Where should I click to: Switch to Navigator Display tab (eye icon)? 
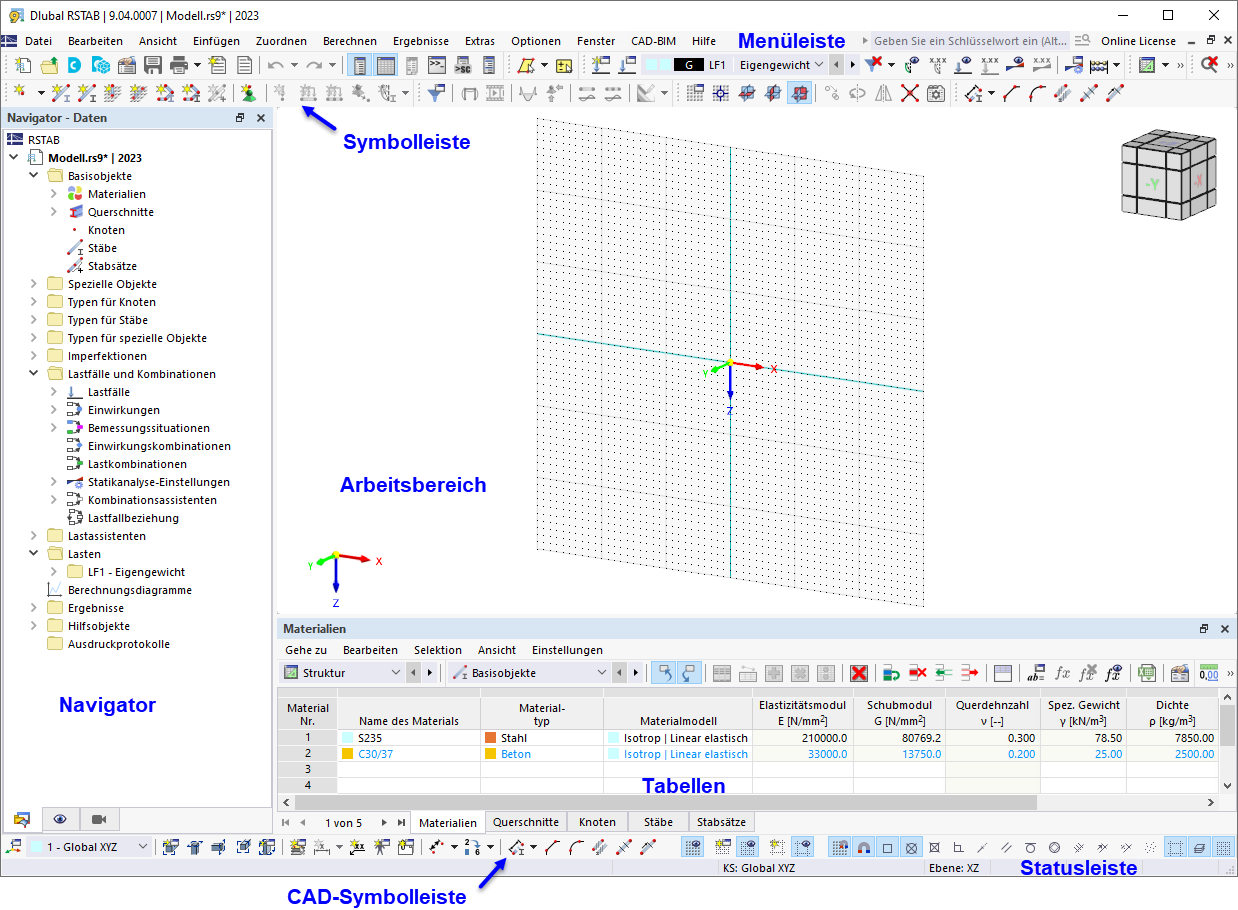coord(60,820)
